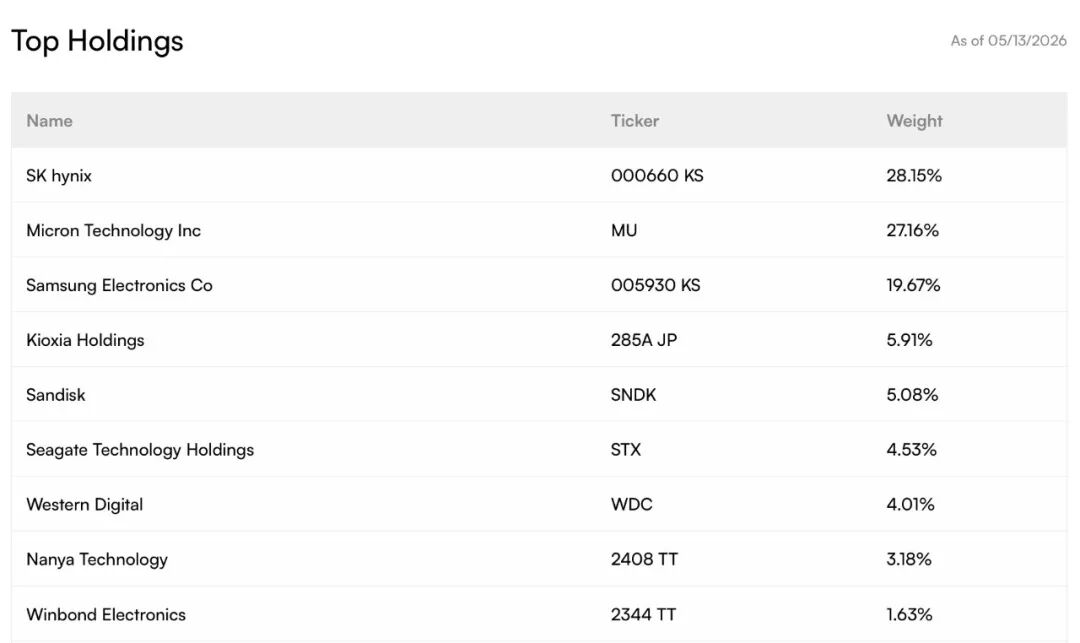Select the 5.91% weight value

(x=909, y=340)
